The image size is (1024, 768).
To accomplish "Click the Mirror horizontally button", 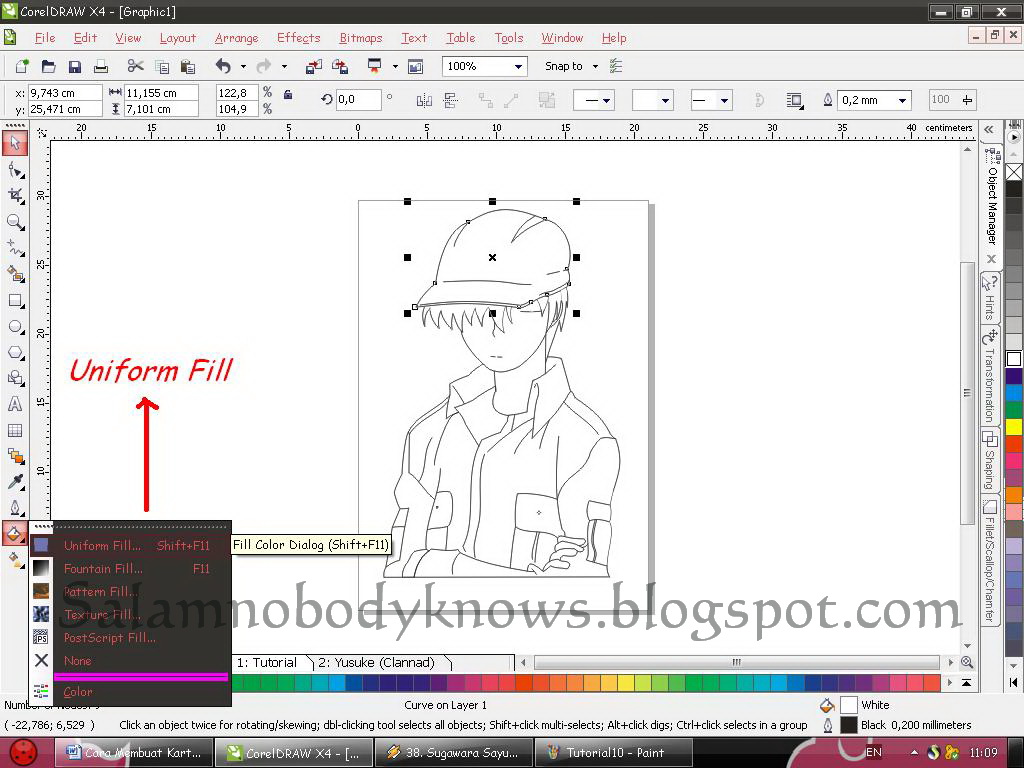I will [424, 100].
